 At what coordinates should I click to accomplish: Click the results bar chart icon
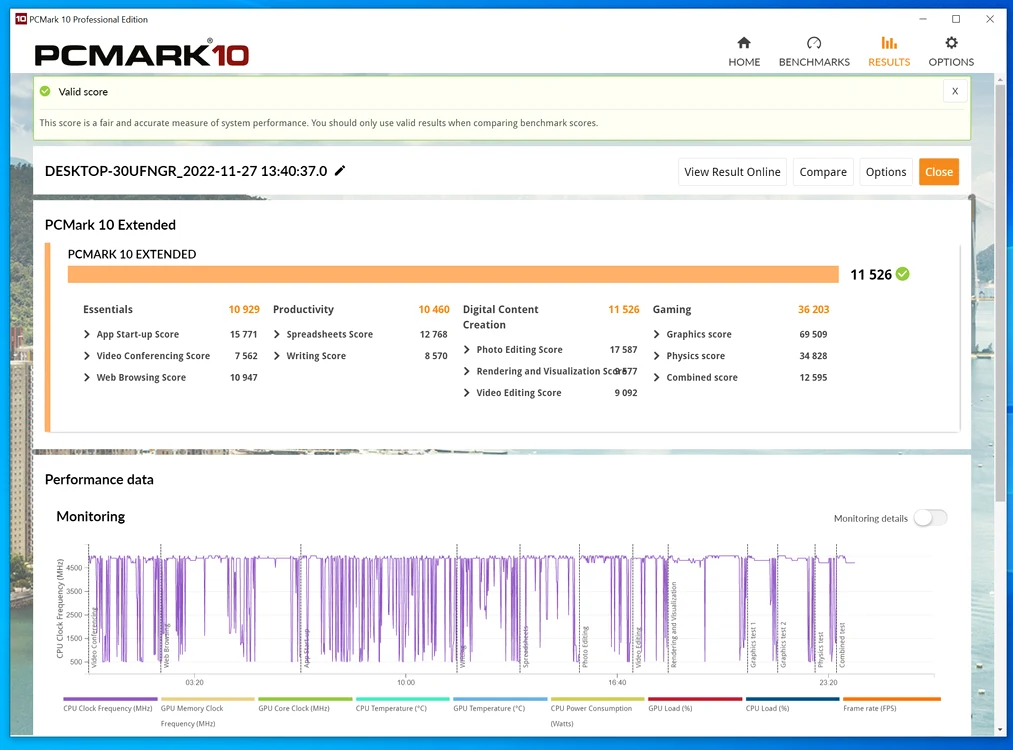pos(889,43)
